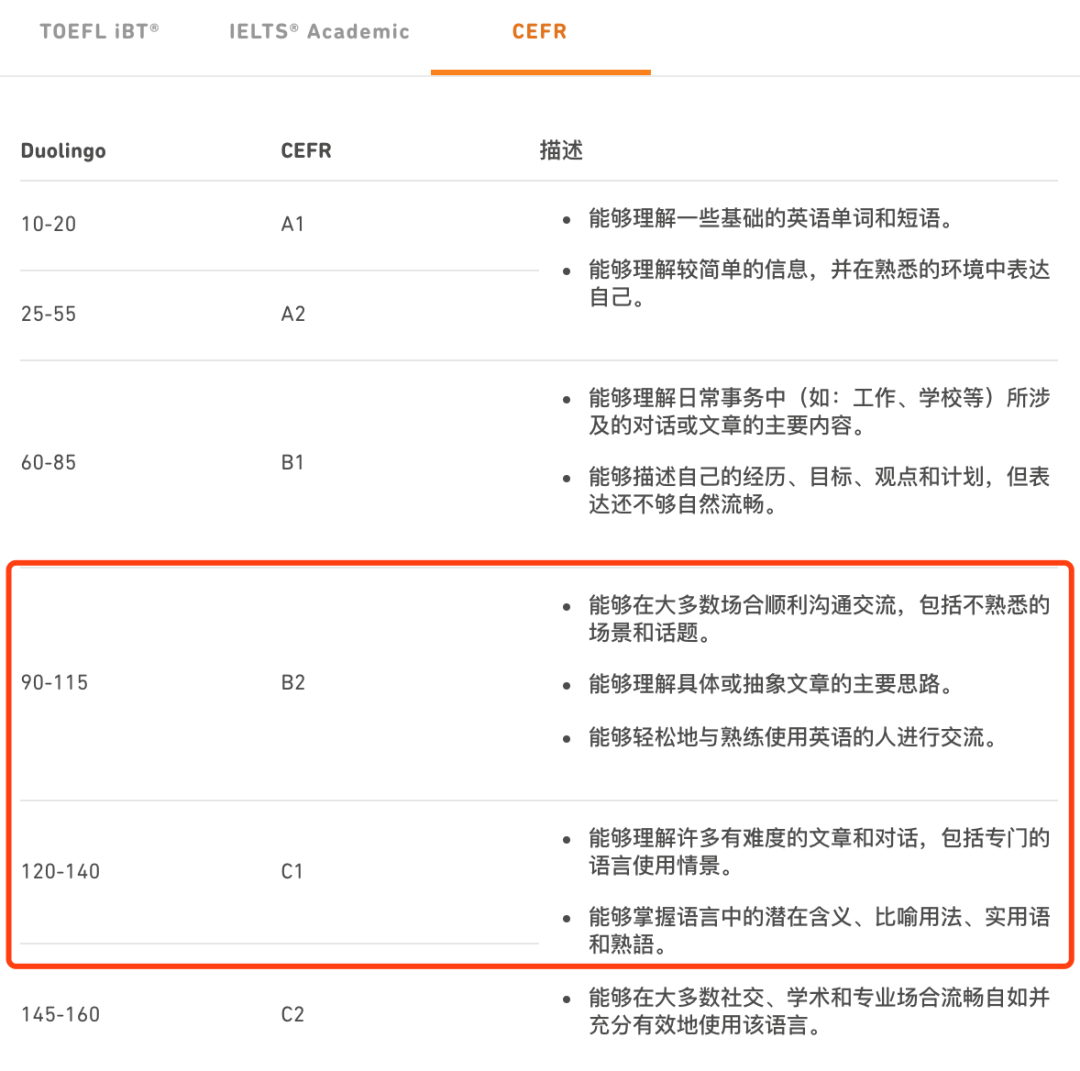Select the A2 level cell
Viewport: 1080px width, 1071px height.
pos(293,314)
